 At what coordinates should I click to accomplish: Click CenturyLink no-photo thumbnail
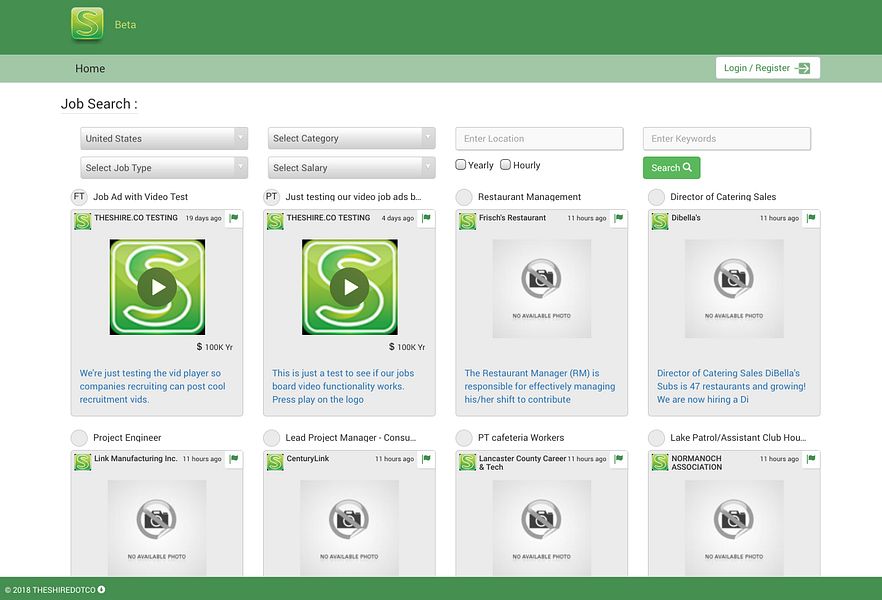349,527
